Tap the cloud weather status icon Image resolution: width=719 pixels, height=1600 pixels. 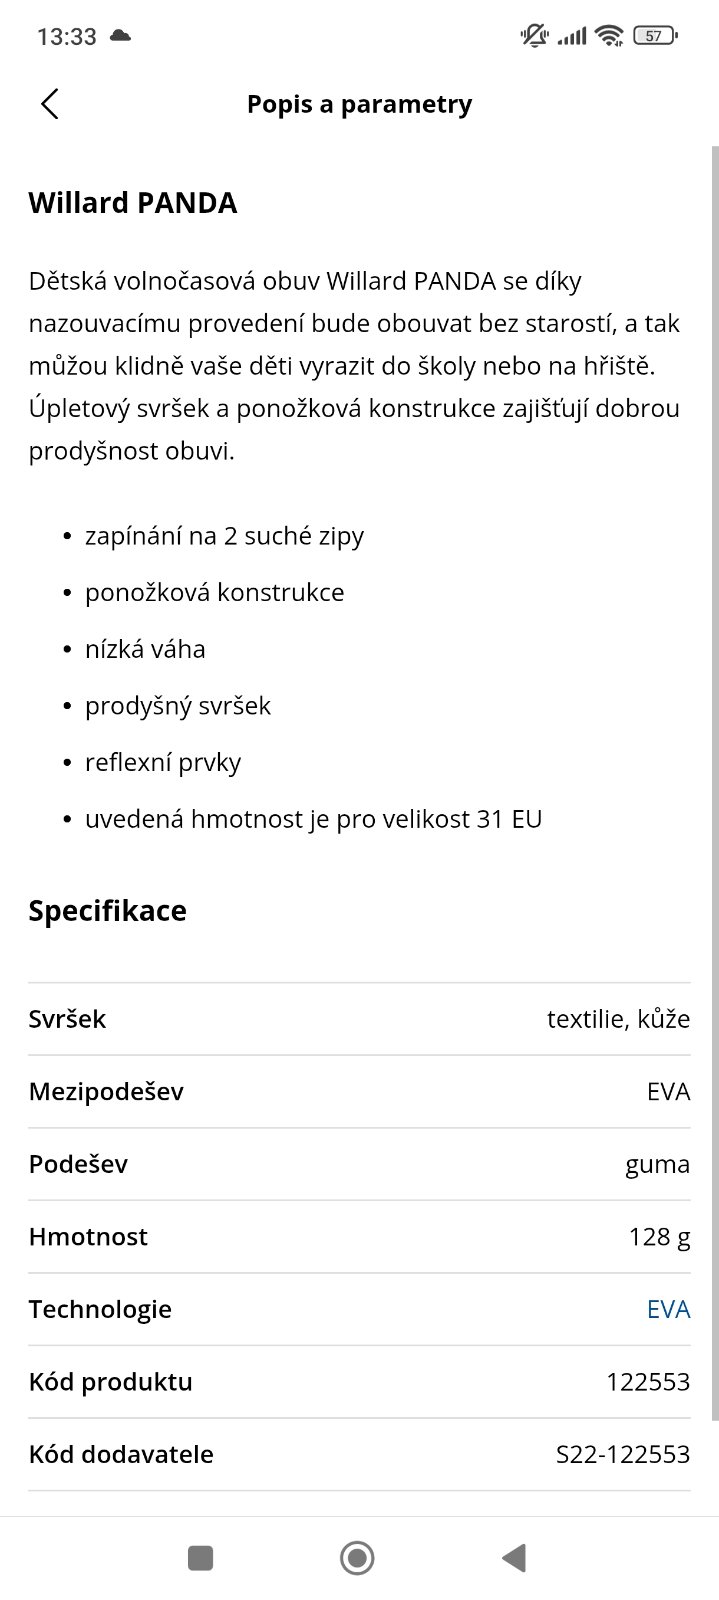[x=121, y=36]
